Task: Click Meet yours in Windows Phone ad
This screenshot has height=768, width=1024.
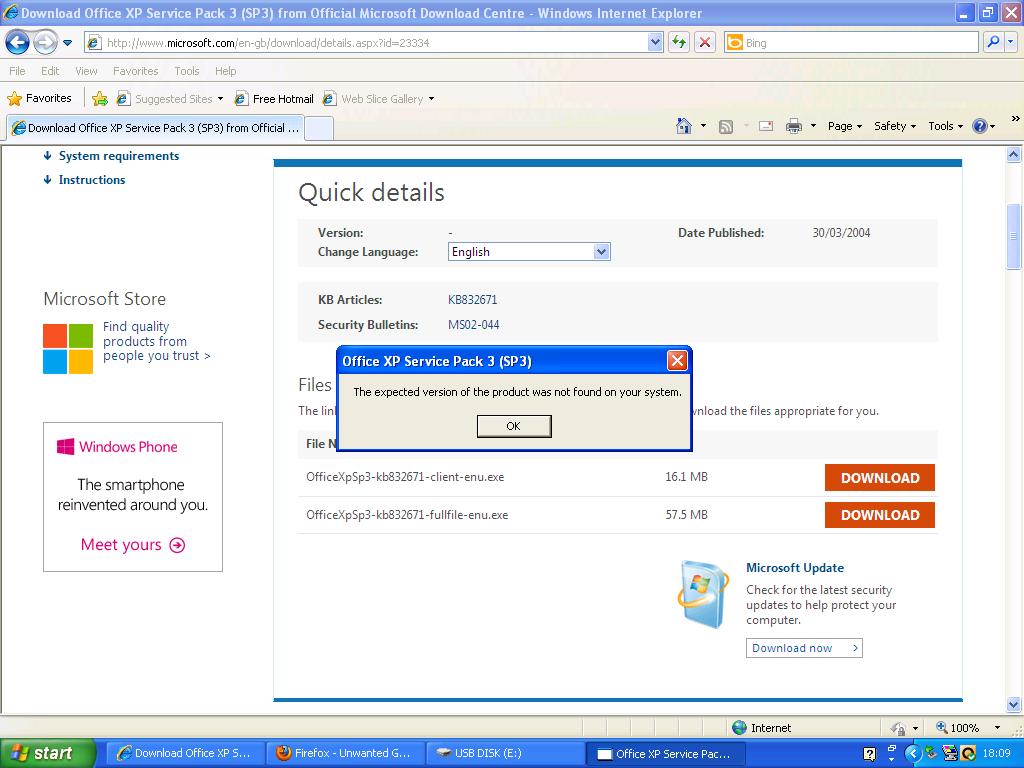Action: (x=133, y=545)
